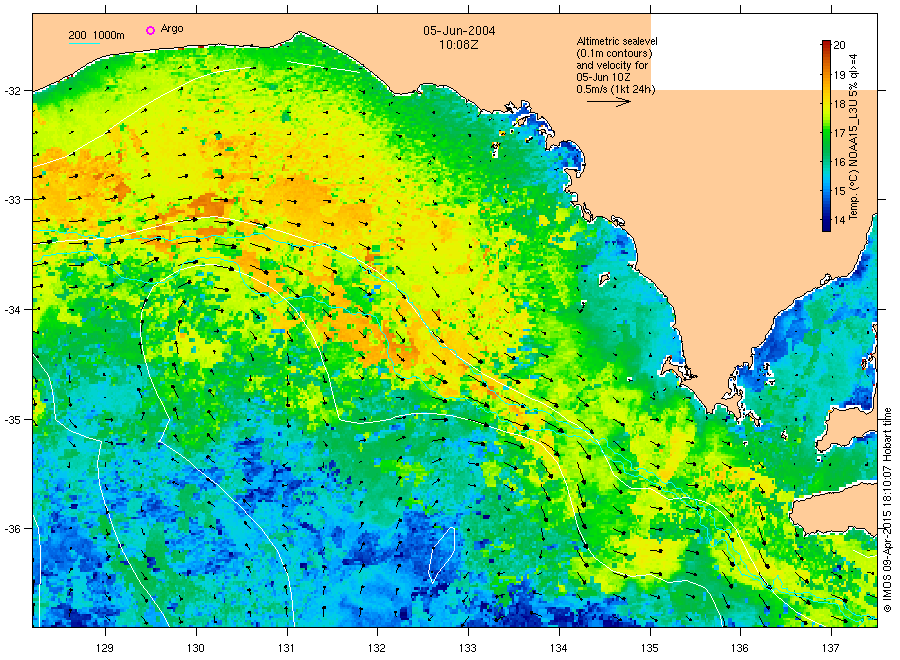Click the '10:08Z' time label
The height and width of the screenshot is (660, 900).
click(x=459, y=45)
